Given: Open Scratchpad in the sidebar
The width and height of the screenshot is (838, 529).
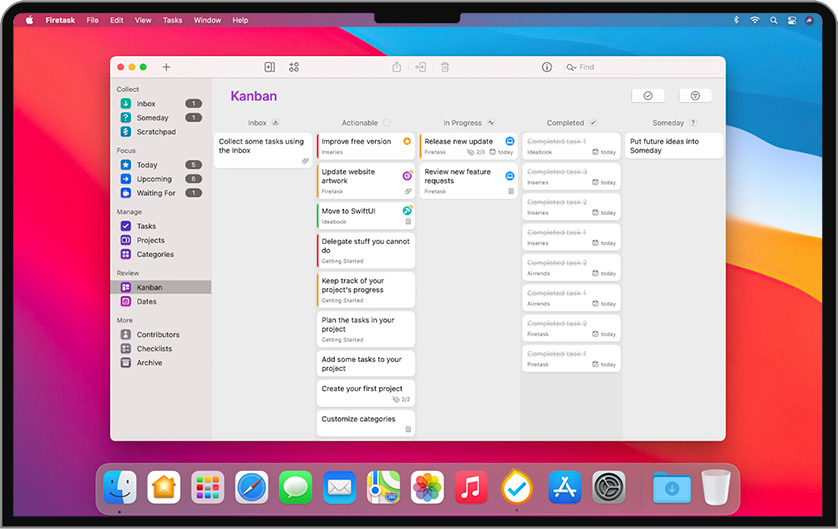Looking at the screenshot, I should [155, 132].
